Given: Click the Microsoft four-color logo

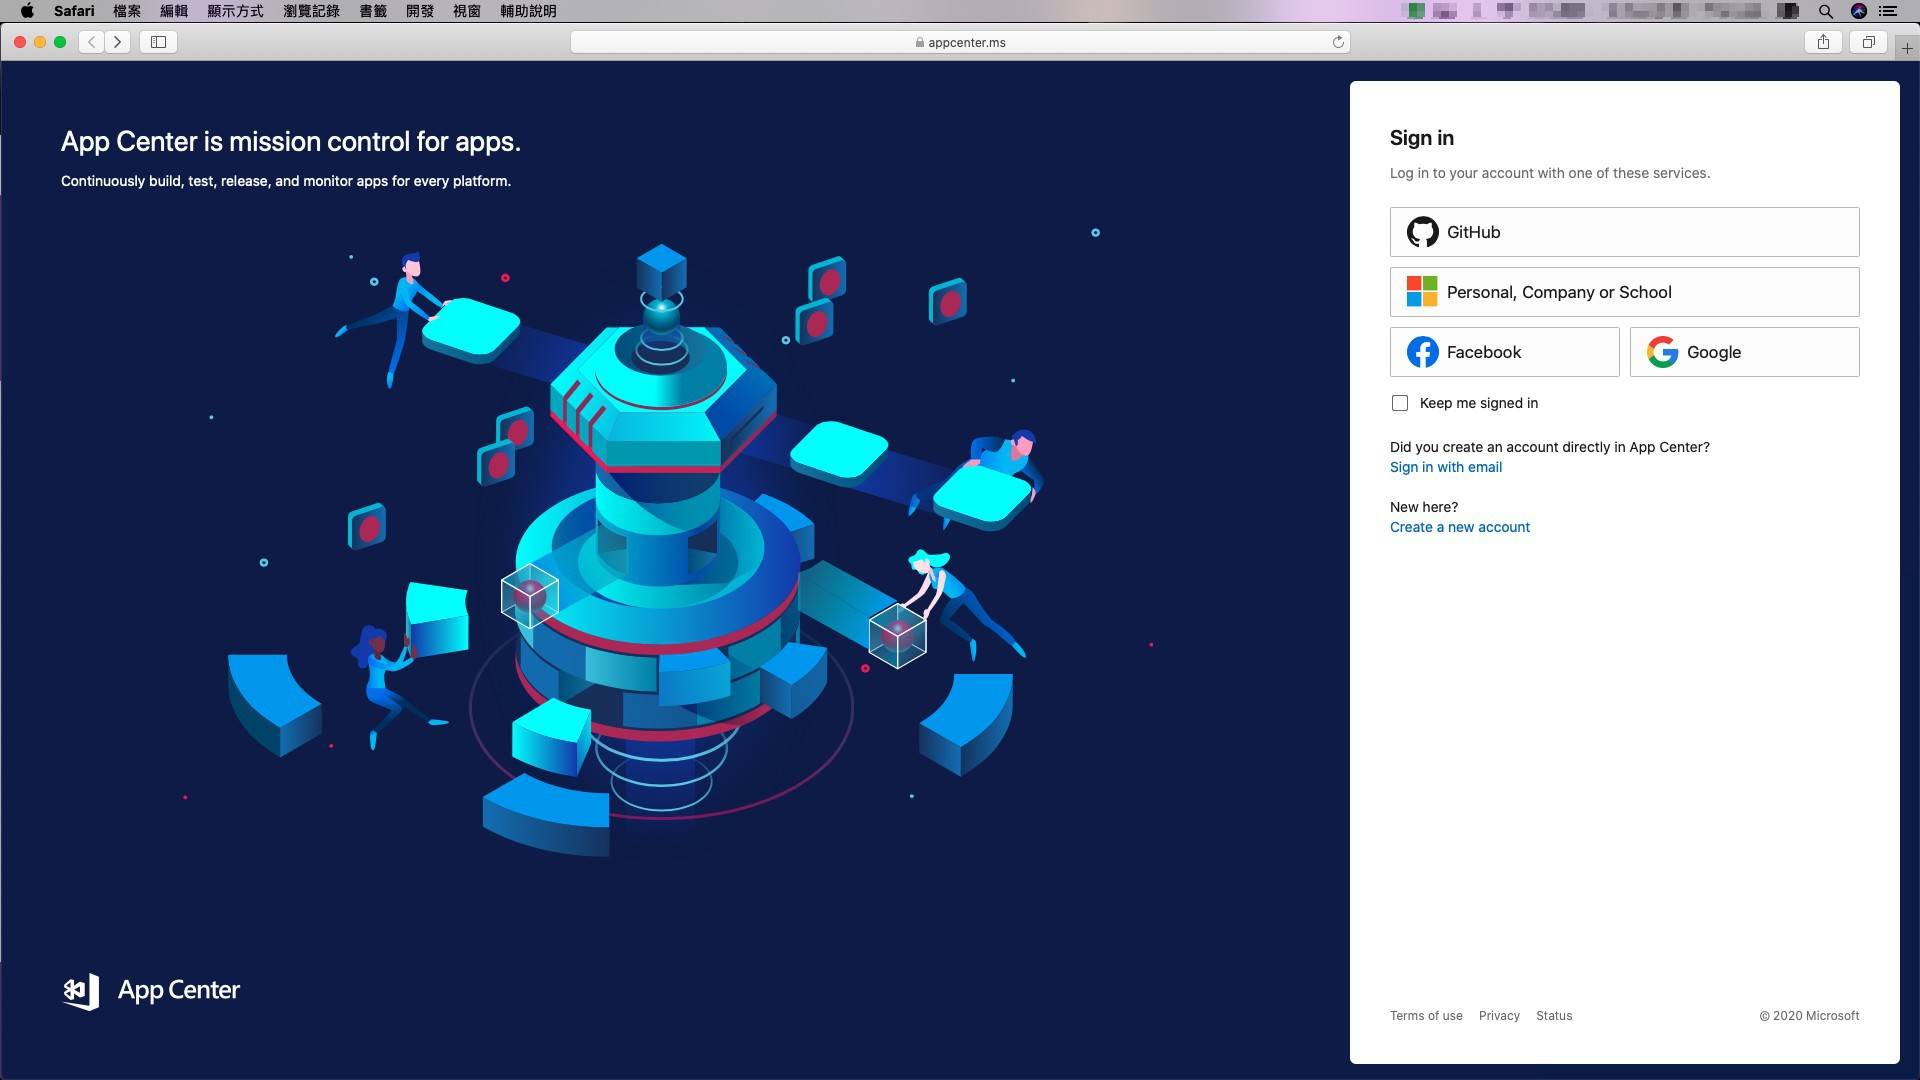Looking at the screenshot, I should pos(1422,292).
